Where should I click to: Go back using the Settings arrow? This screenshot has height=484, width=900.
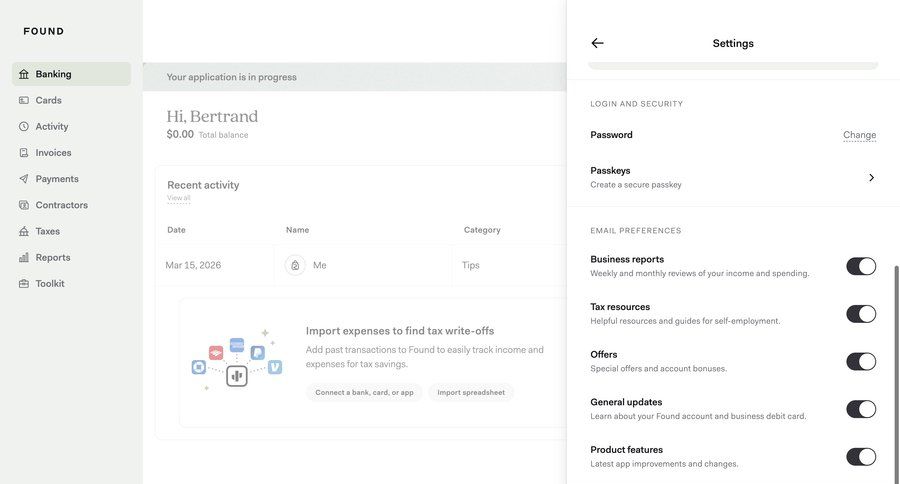click(x=598, y=43)
